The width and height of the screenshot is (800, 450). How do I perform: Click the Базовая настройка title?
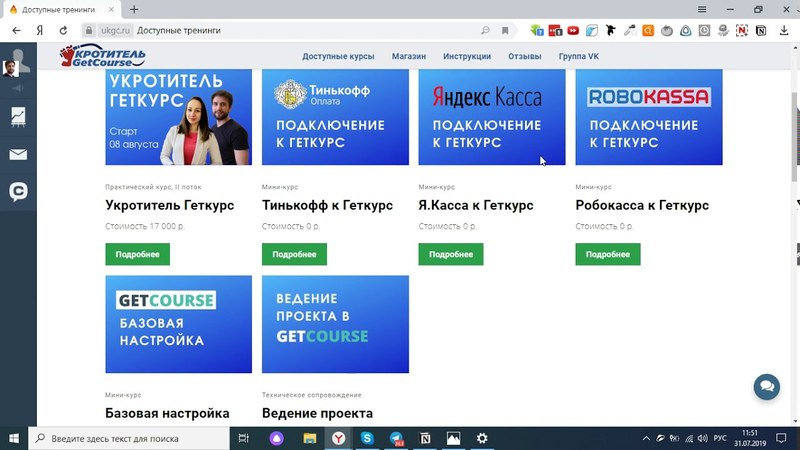167,413
